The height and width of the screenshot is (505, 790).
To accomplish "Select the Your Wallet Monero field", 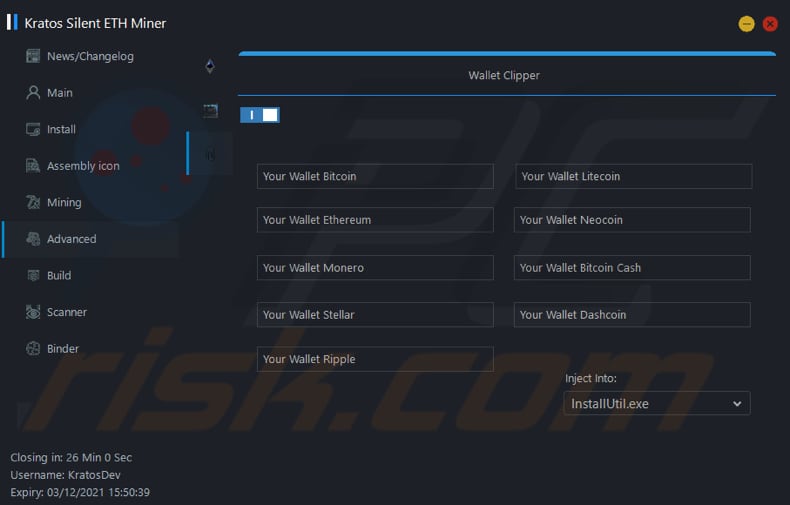I will click(x=375, y=268).
